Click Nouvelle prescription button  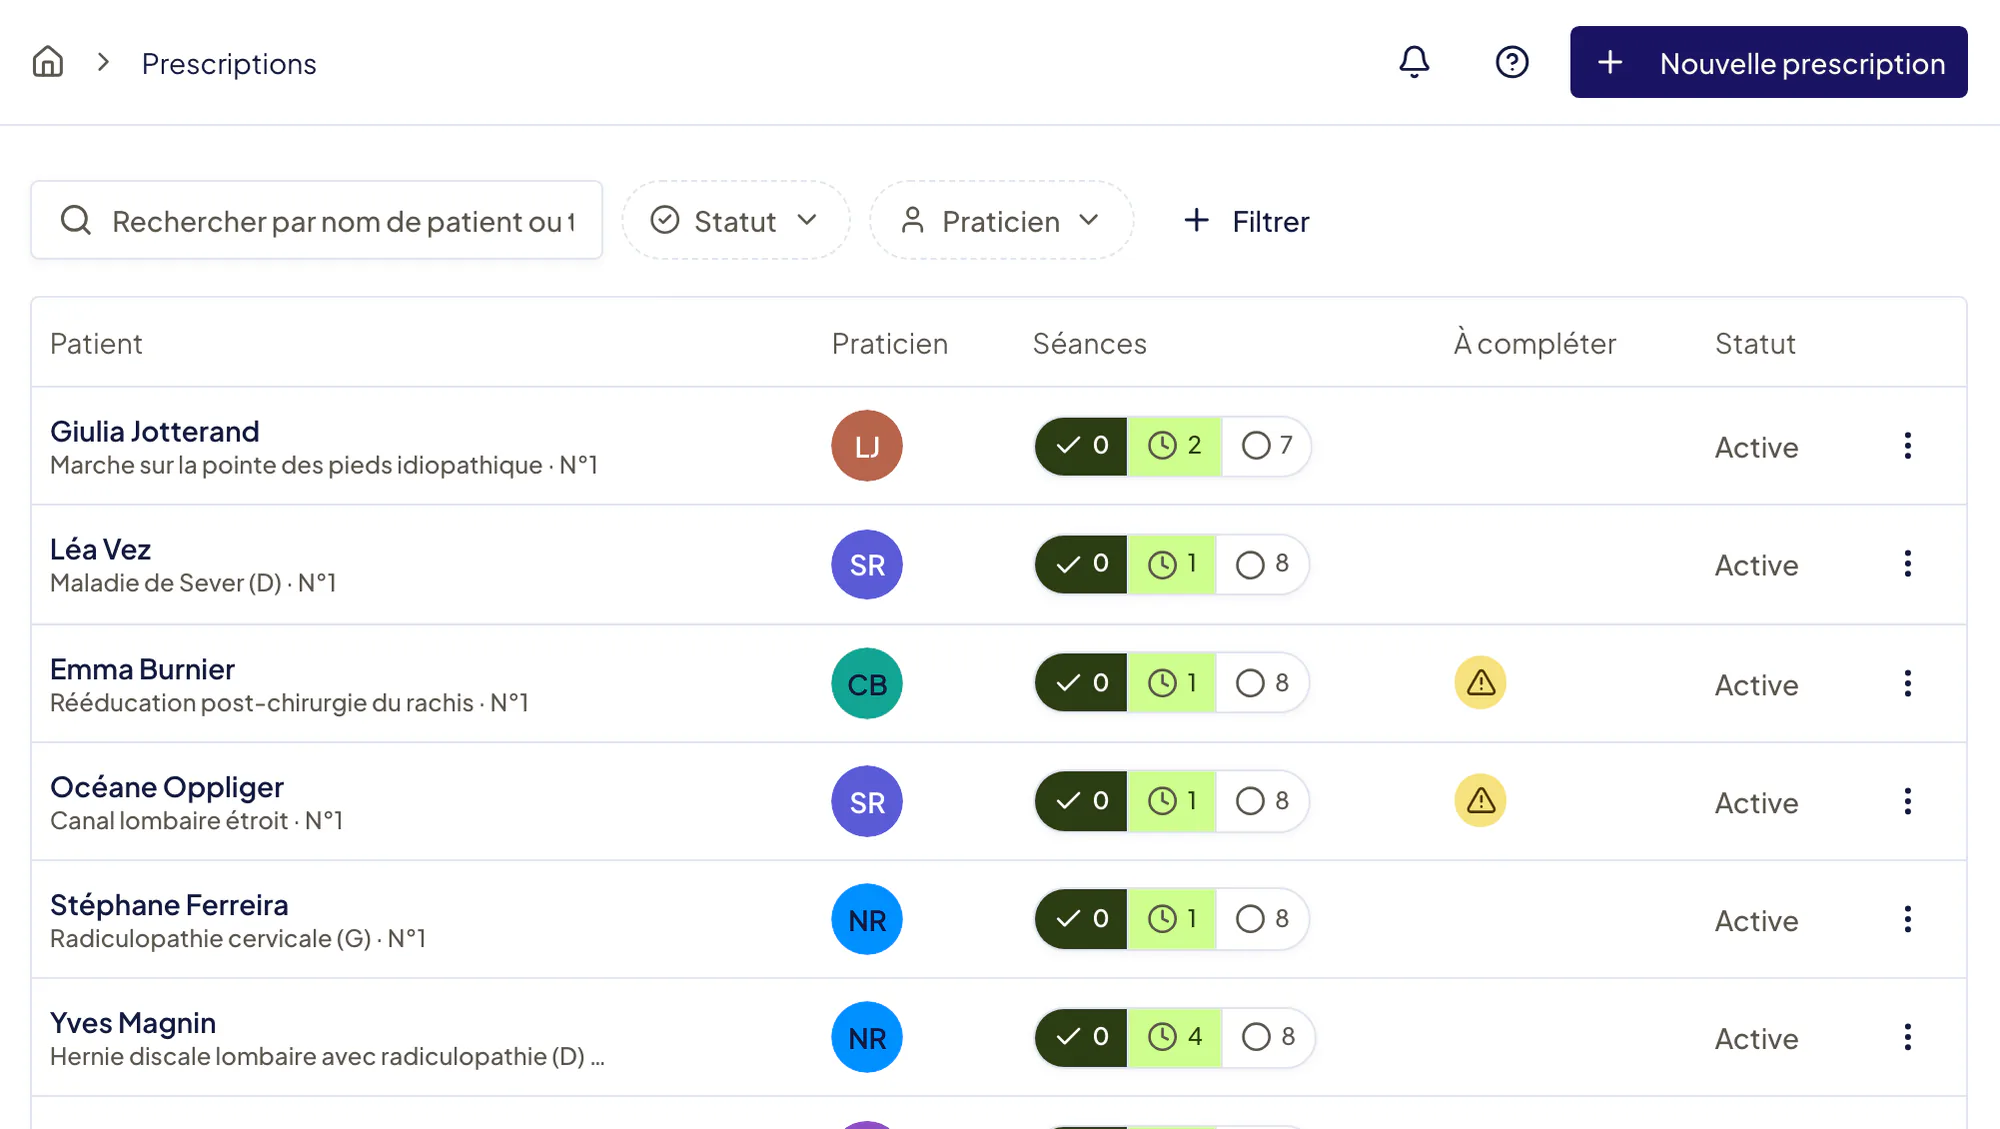[x=1768, y=62]
